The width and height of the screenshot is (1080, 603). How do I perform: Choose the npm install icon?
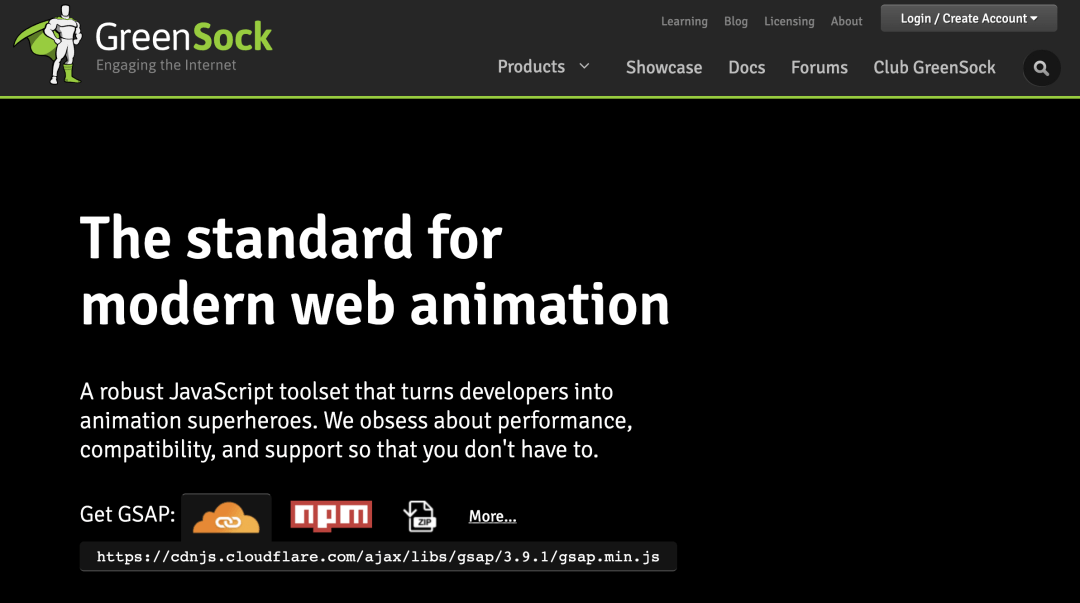pos(331,516)
